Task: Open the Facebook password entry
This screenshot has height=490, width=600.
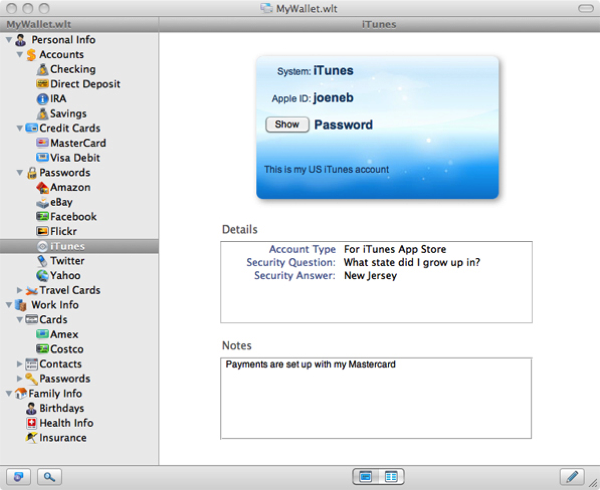Action: (73, 216)
